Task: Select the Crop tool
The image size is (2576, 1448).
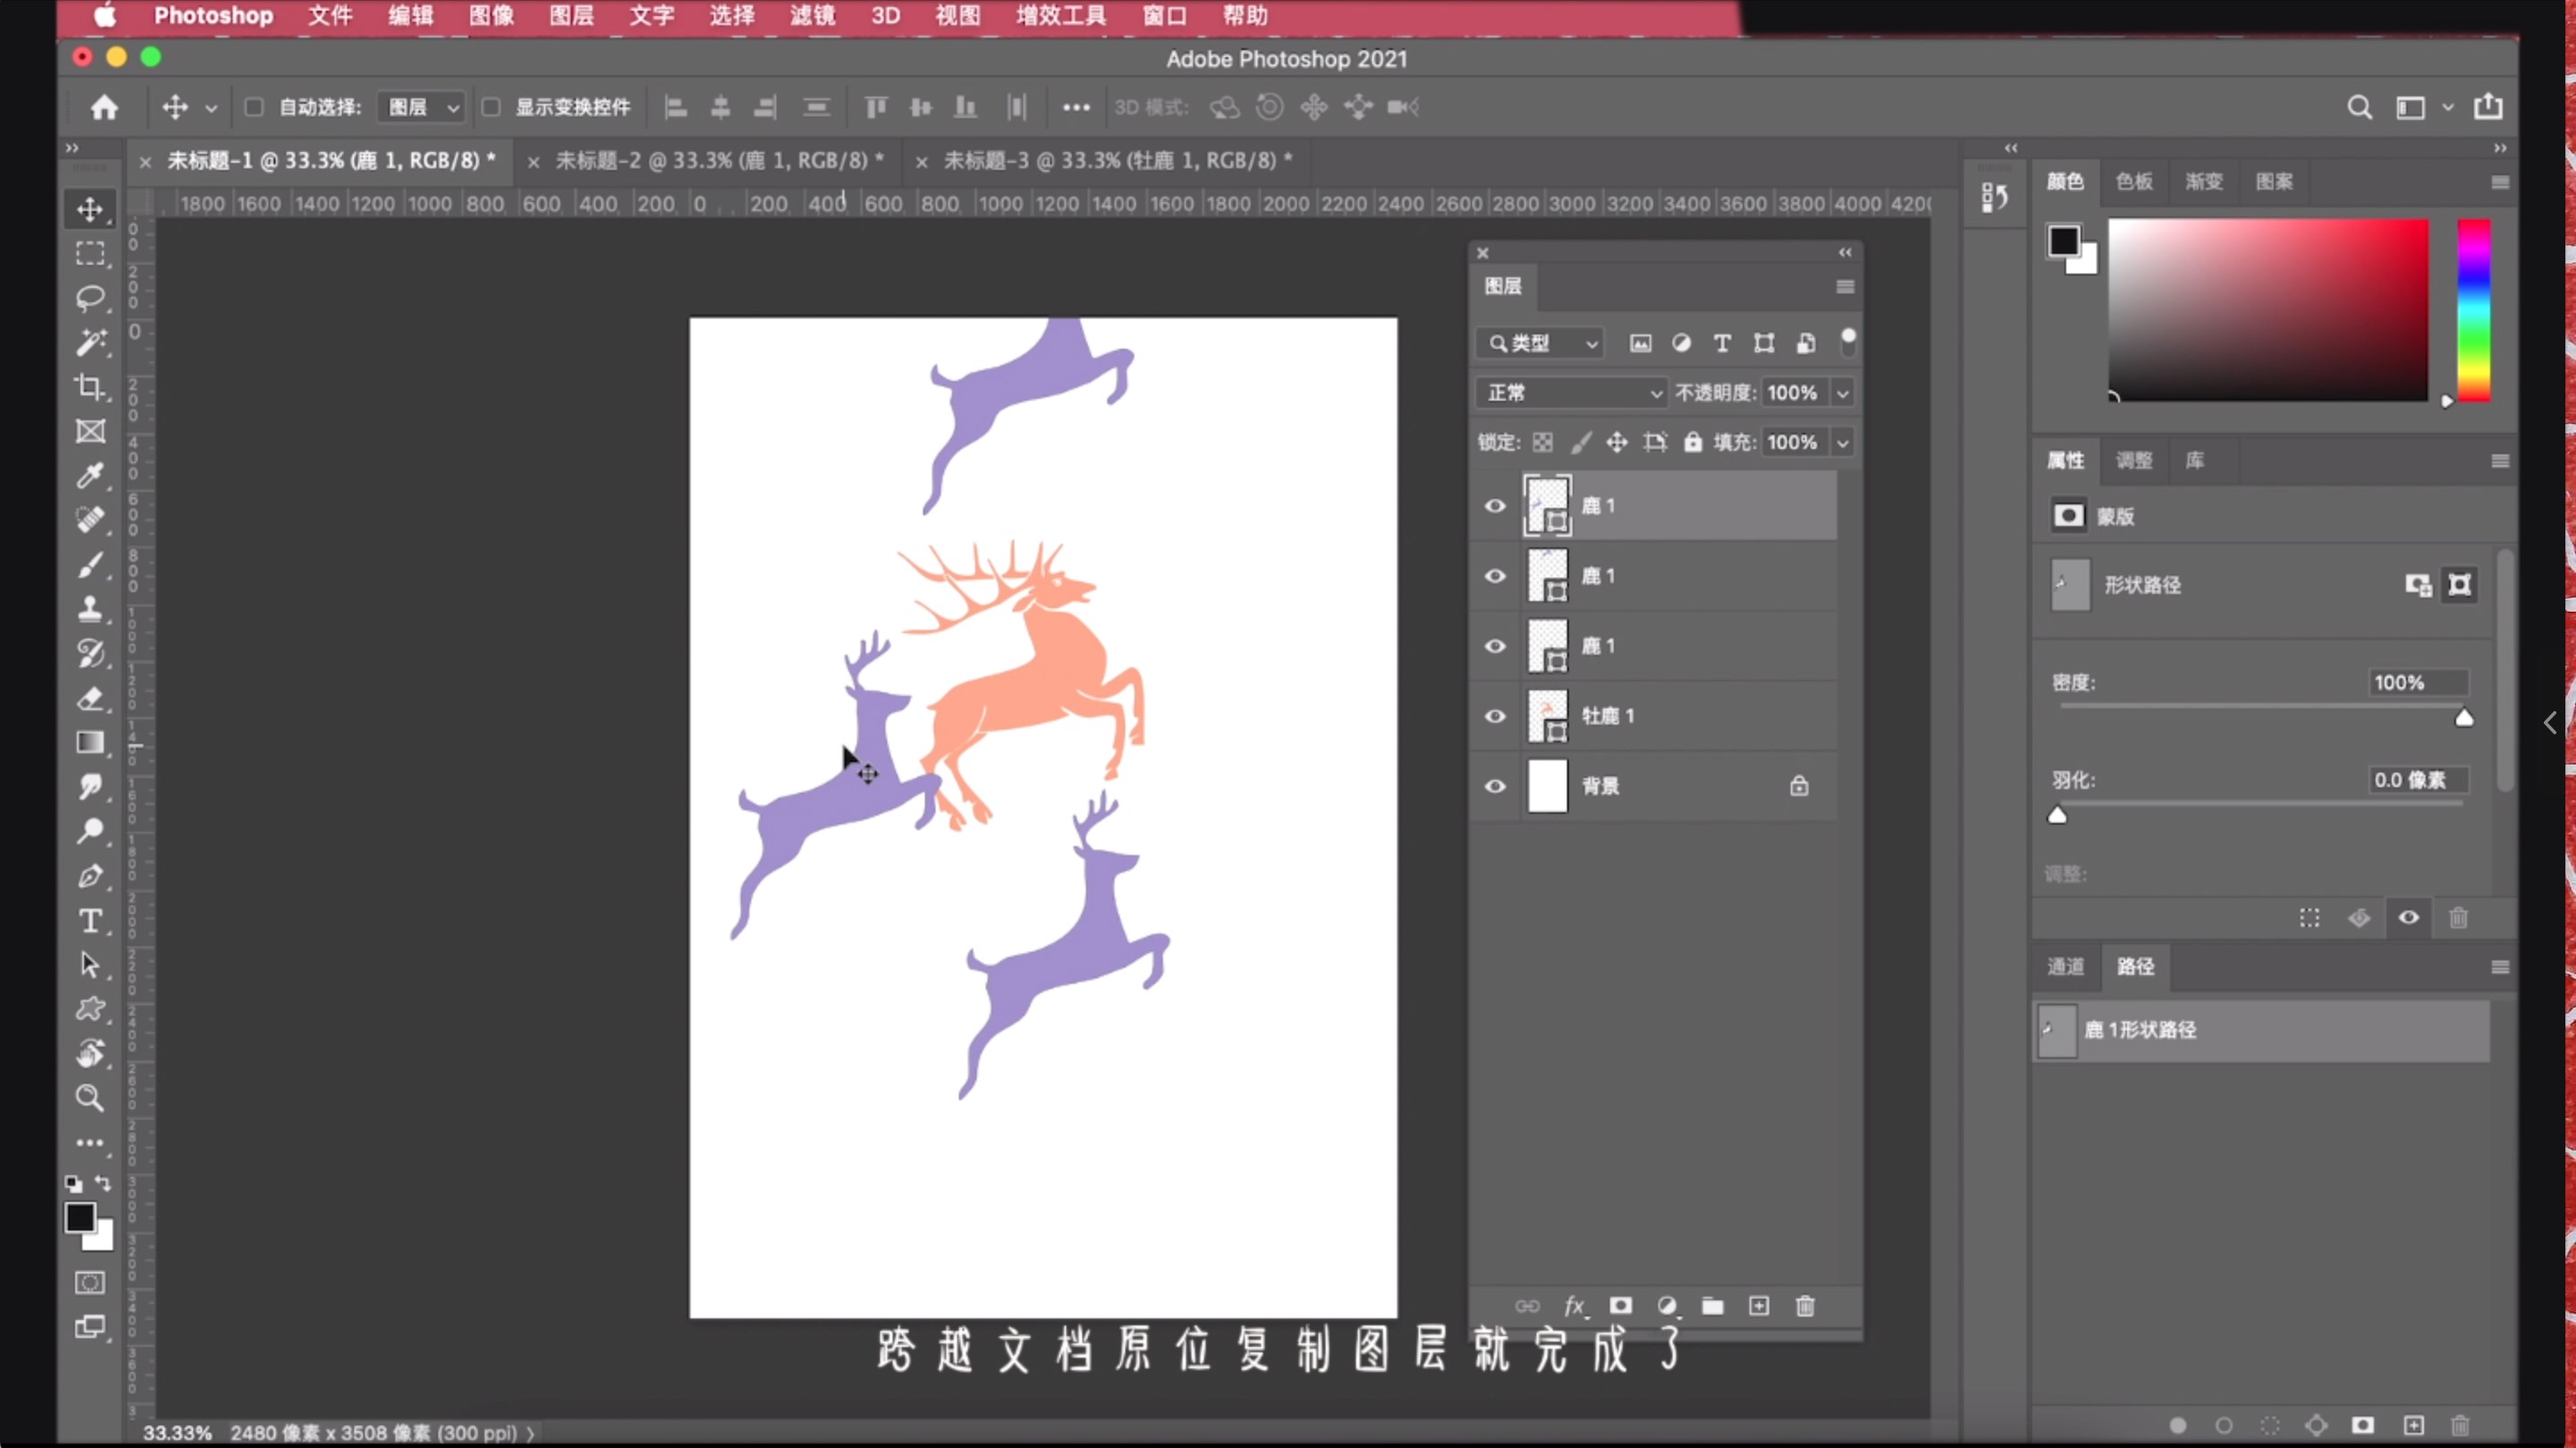Action: point(90,387)
